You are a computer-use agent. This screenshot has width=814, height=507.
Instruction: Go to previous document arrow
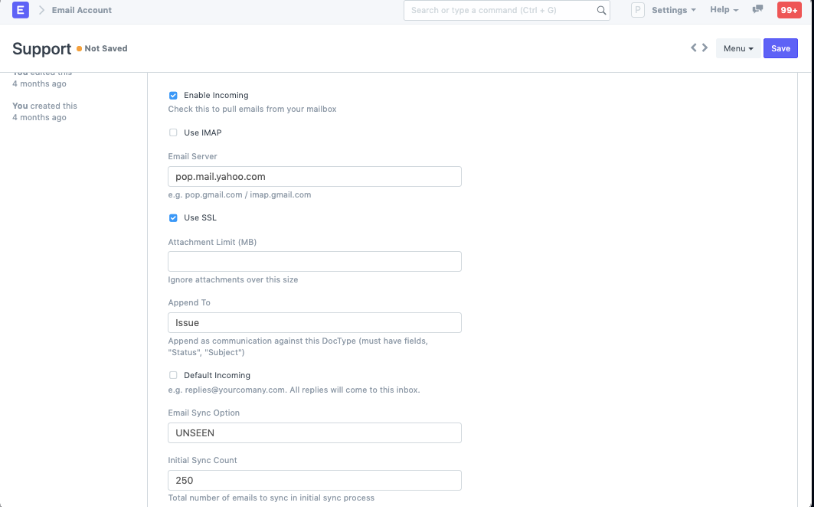[x=693, y=47]
